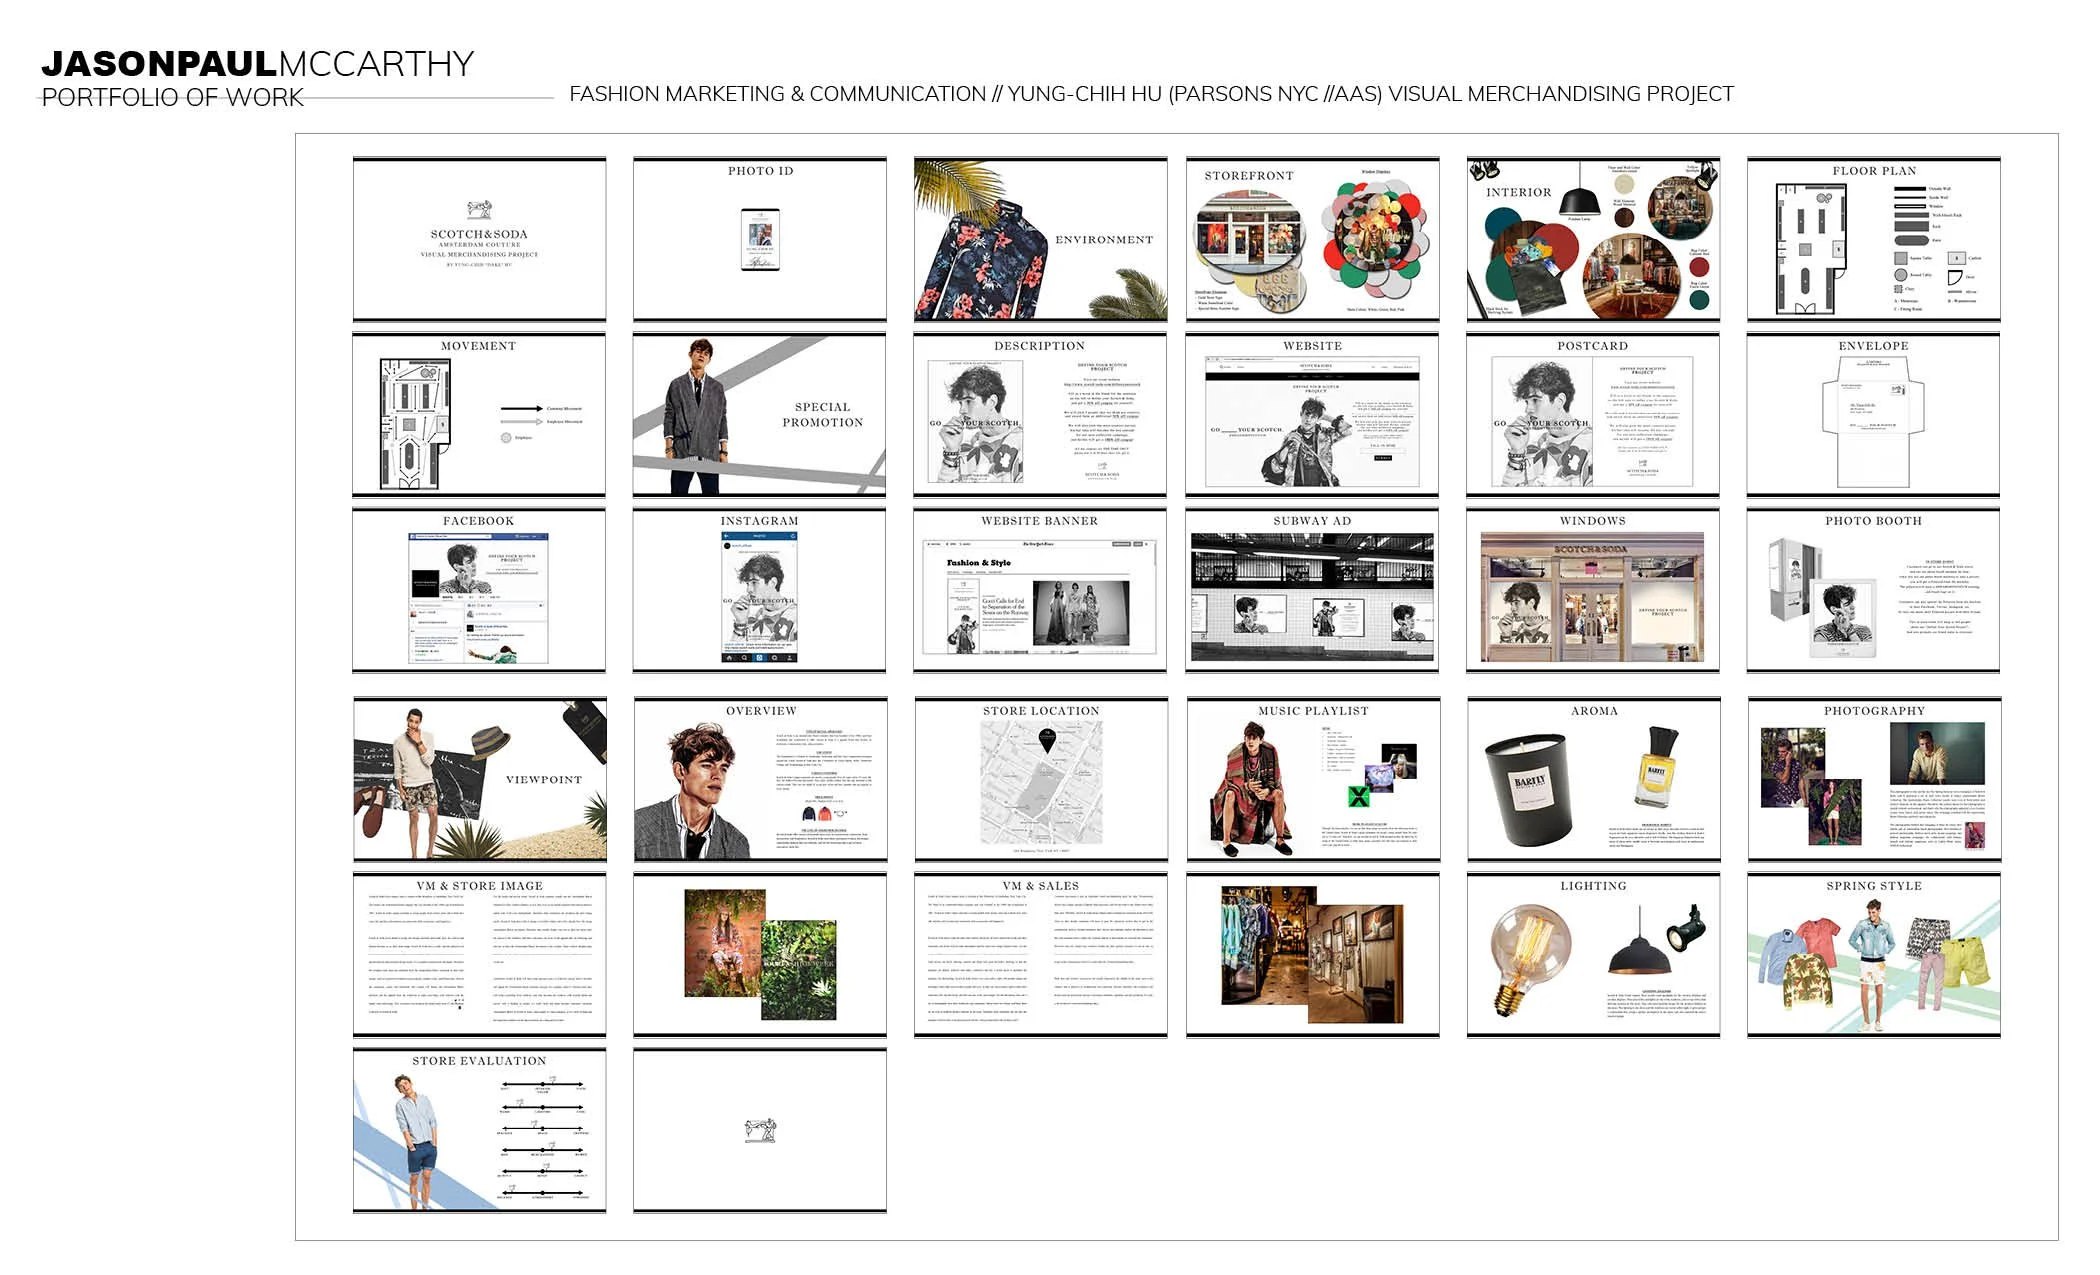Open the Lighting slide with bulb
Image resolution: width=2100 pixels, height=1275 pixels.
click(x=1593, y=955)
